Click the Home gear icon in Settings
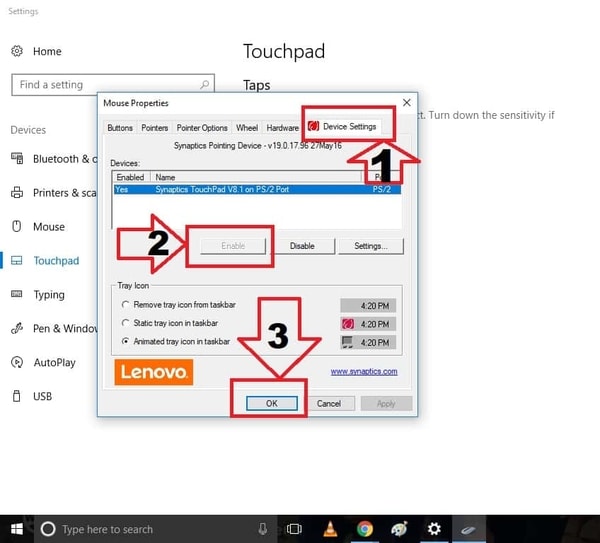600x543 pixels. click(17, 51)
